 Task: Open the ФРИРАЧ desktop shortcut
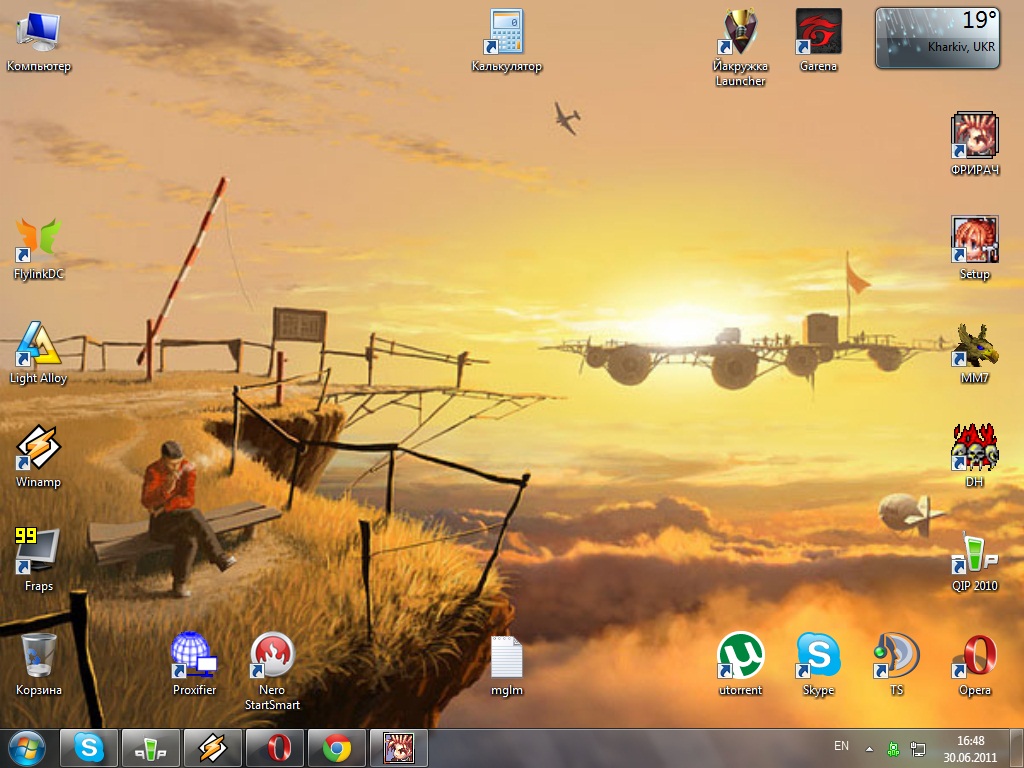point(974,144)
